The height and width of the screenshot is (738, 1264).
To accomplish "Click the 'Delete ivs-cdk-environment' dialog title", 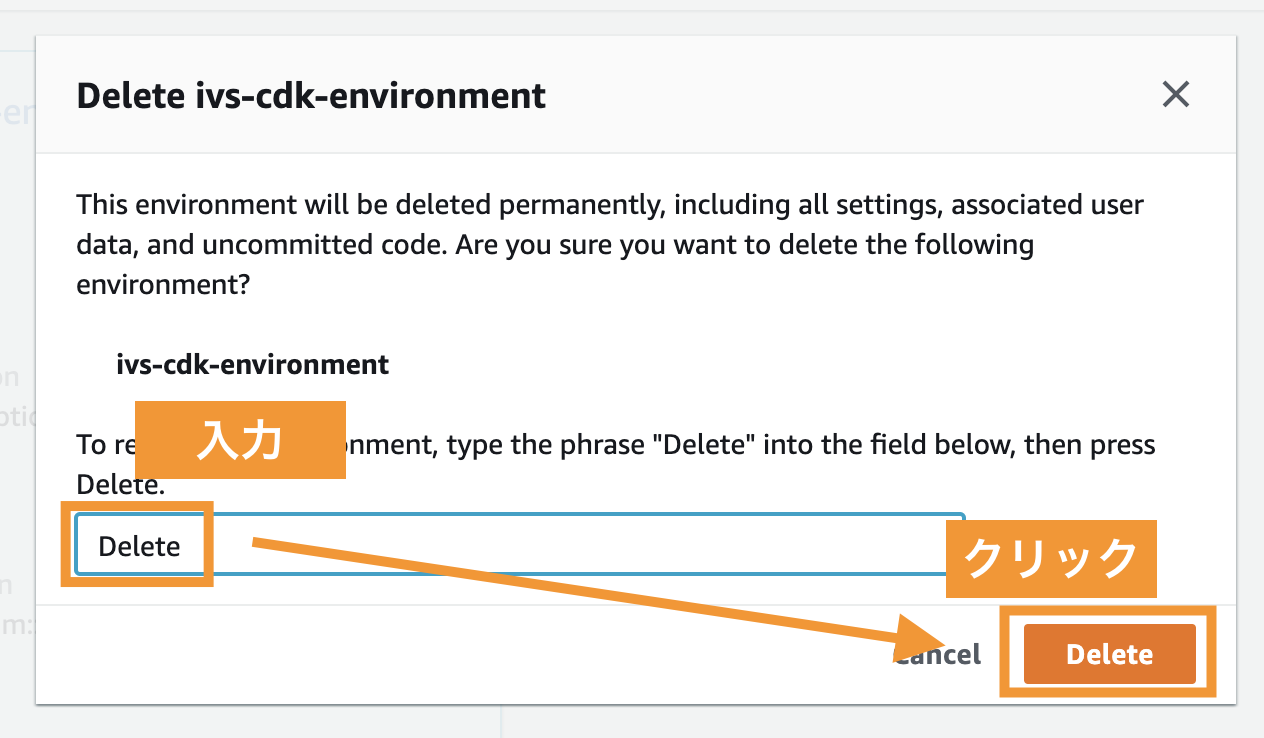I will (x=311, y=96).
